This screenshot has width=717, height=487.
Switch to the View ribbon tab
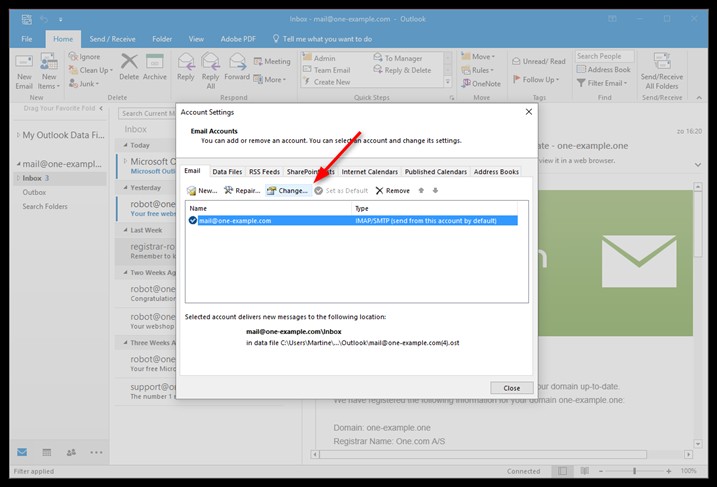[x=196, y=39]
